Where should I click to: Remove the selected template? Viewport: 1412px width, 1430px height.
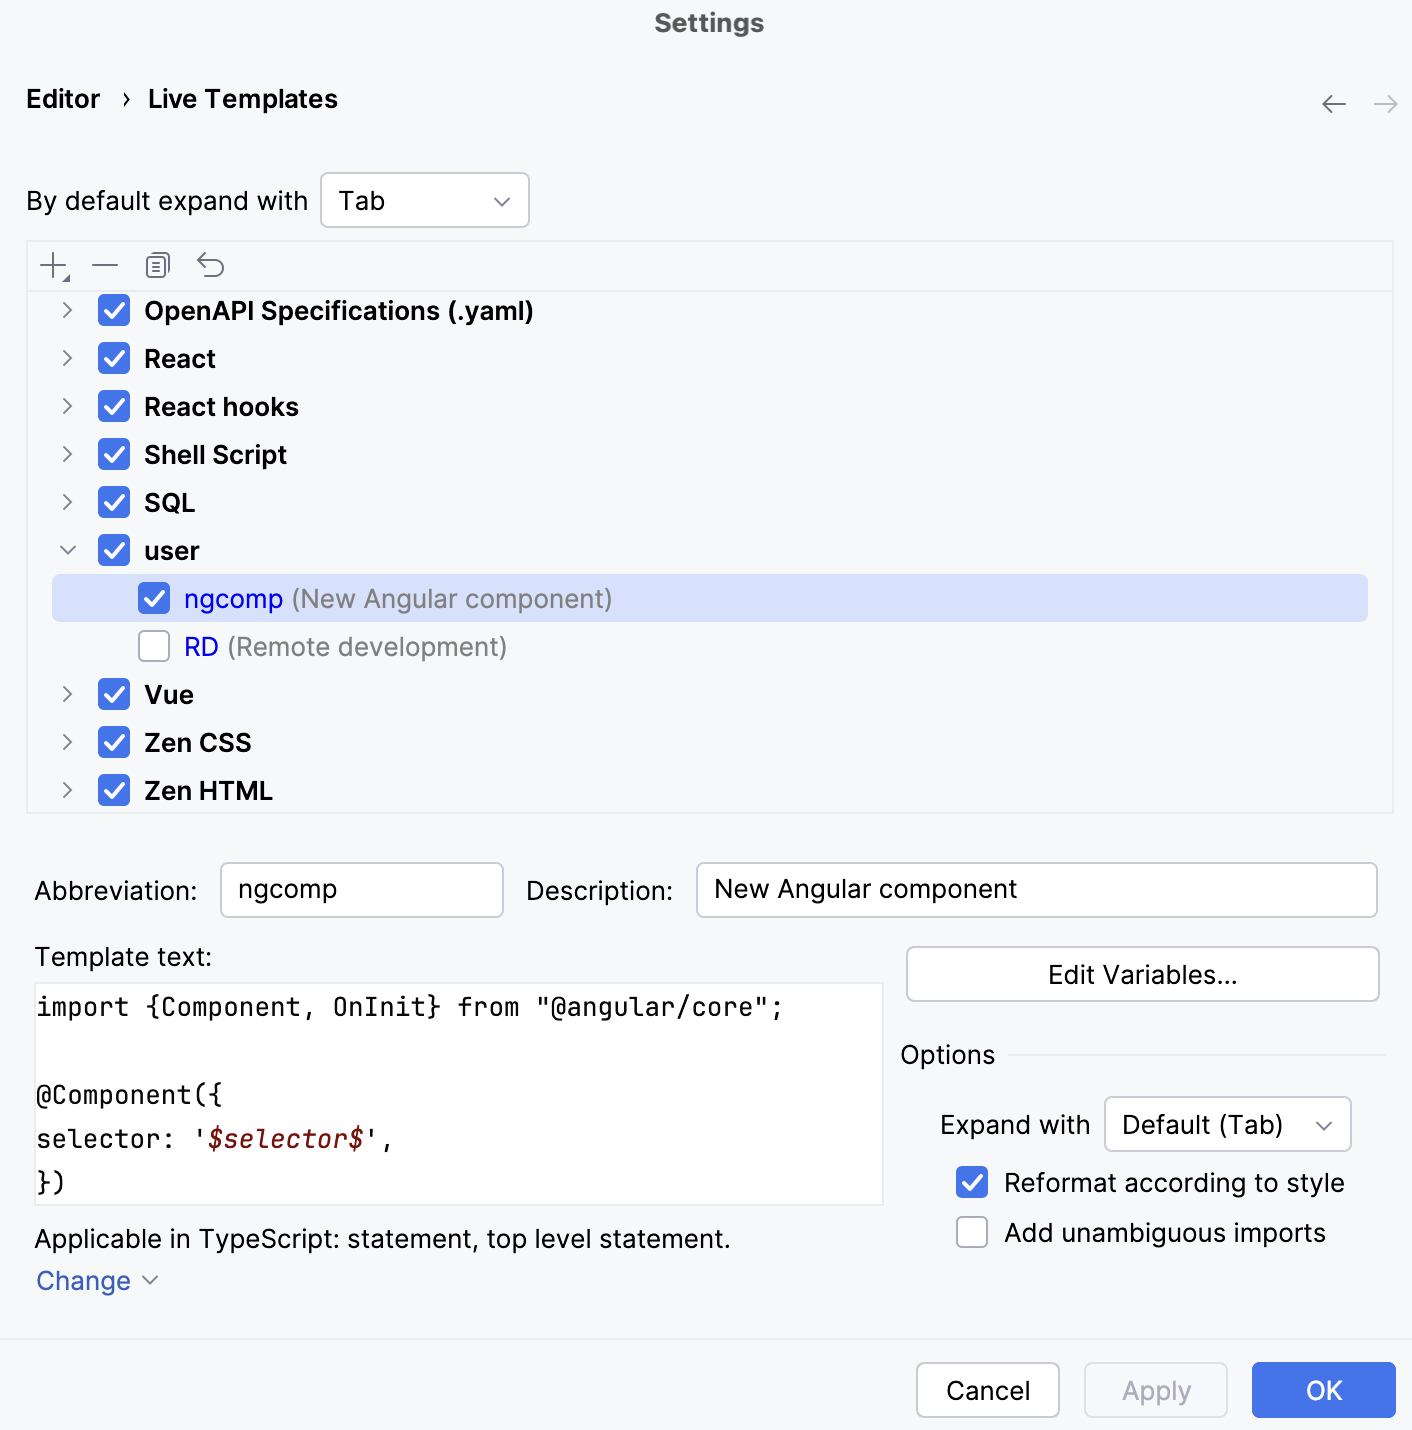tap(104, 265)
